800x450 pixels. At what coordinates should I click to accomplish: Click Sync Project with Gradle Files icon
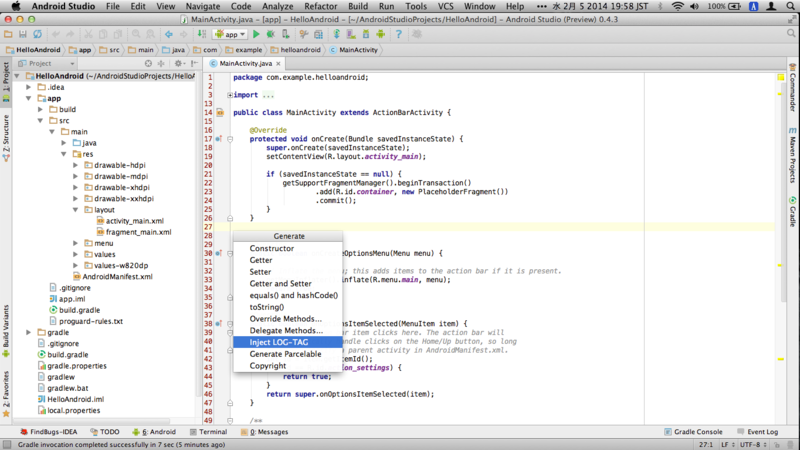pos(337,34)
